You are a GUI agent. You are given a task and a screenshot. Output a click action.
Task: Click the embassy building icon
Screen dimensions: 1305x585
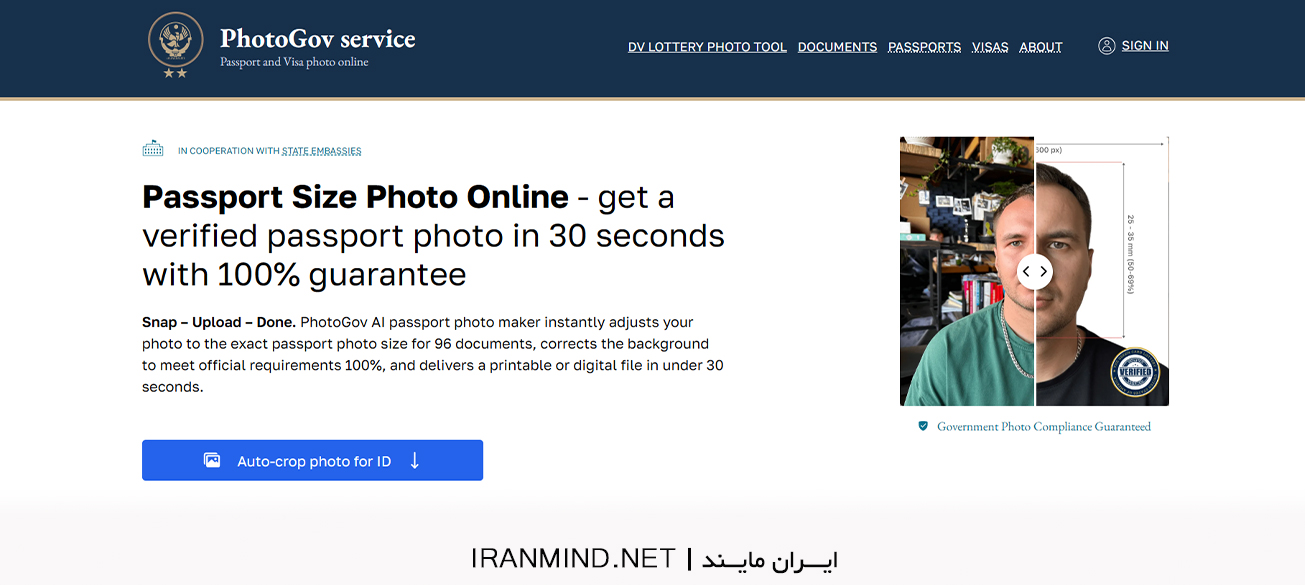(153, 149)
